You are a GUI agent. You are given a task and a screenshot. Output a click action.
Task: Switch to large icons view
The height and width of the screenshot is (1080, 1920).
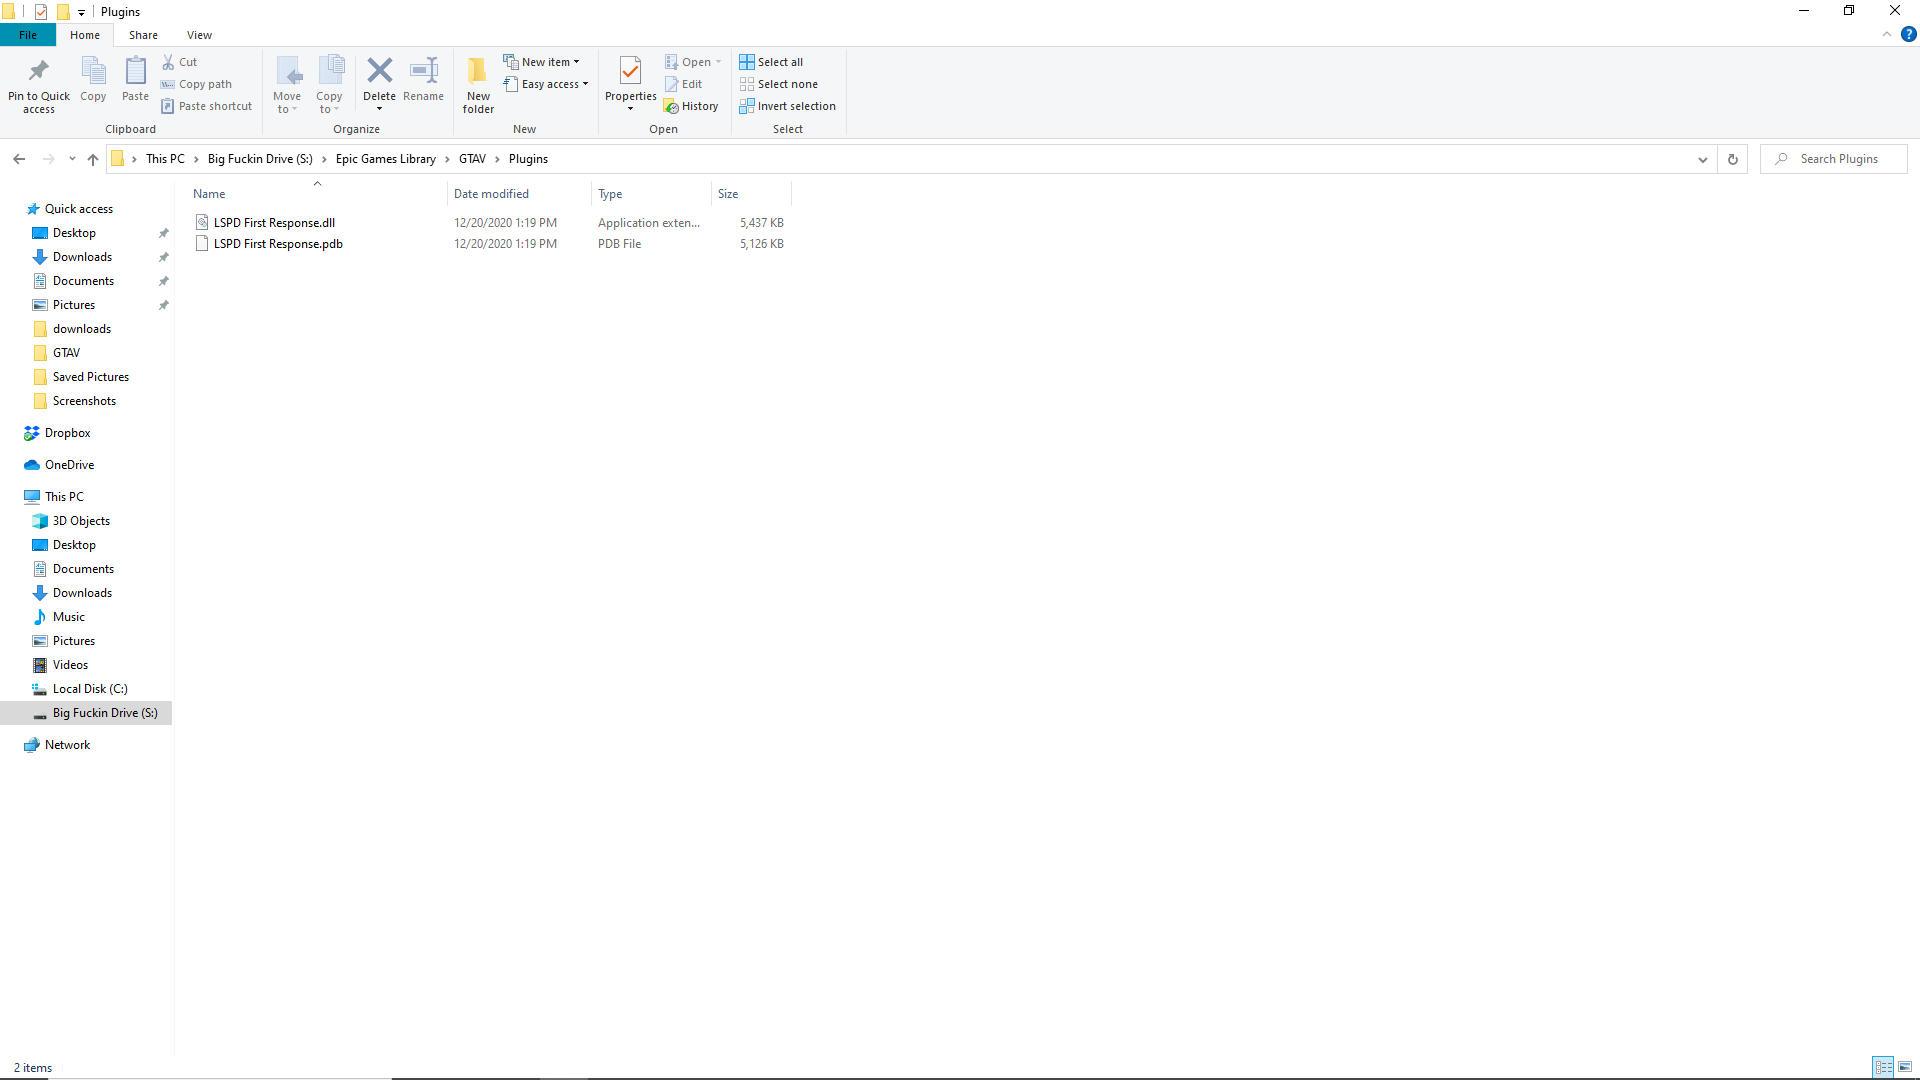(1905, 1067)
